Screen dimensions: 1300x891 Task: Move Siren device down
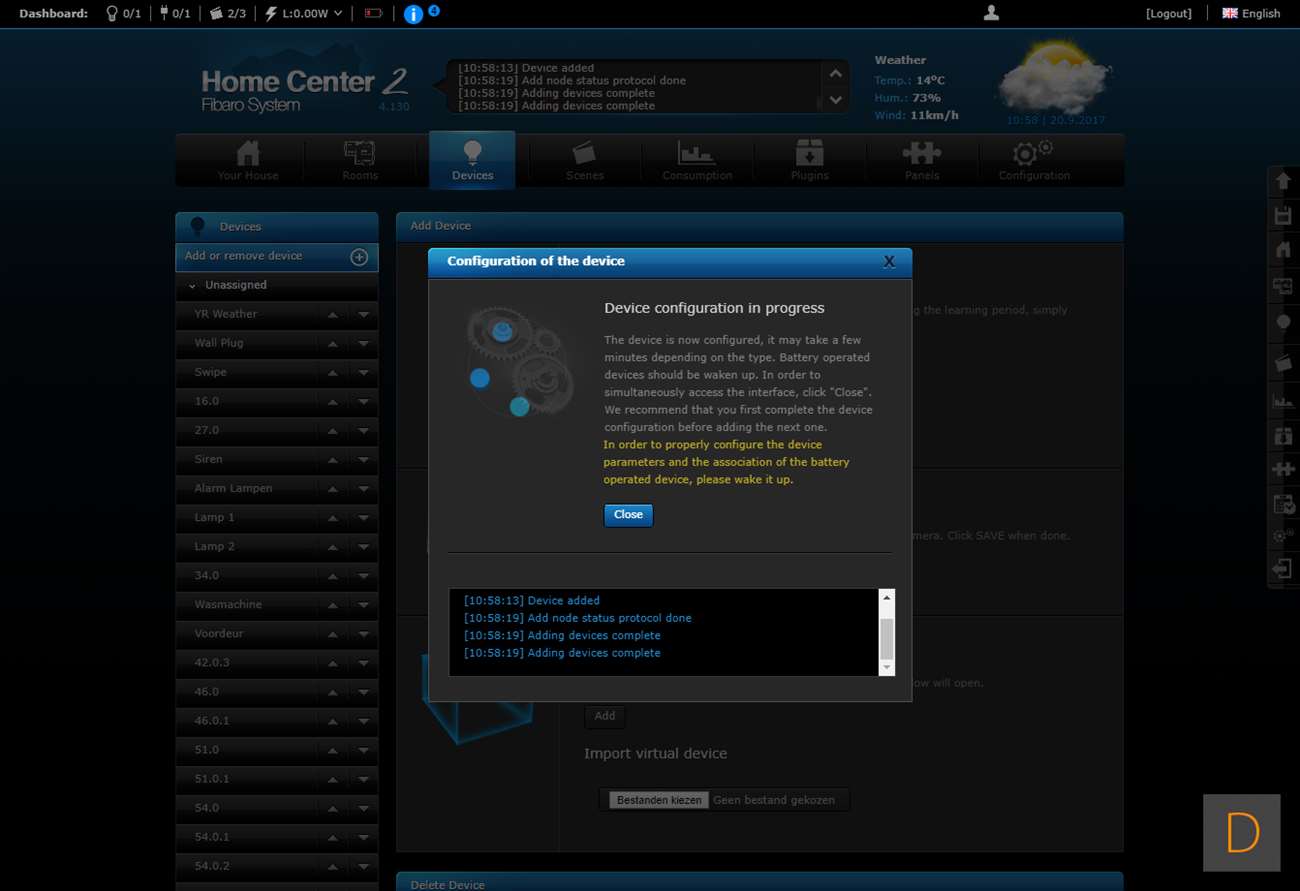pos(364,460)
